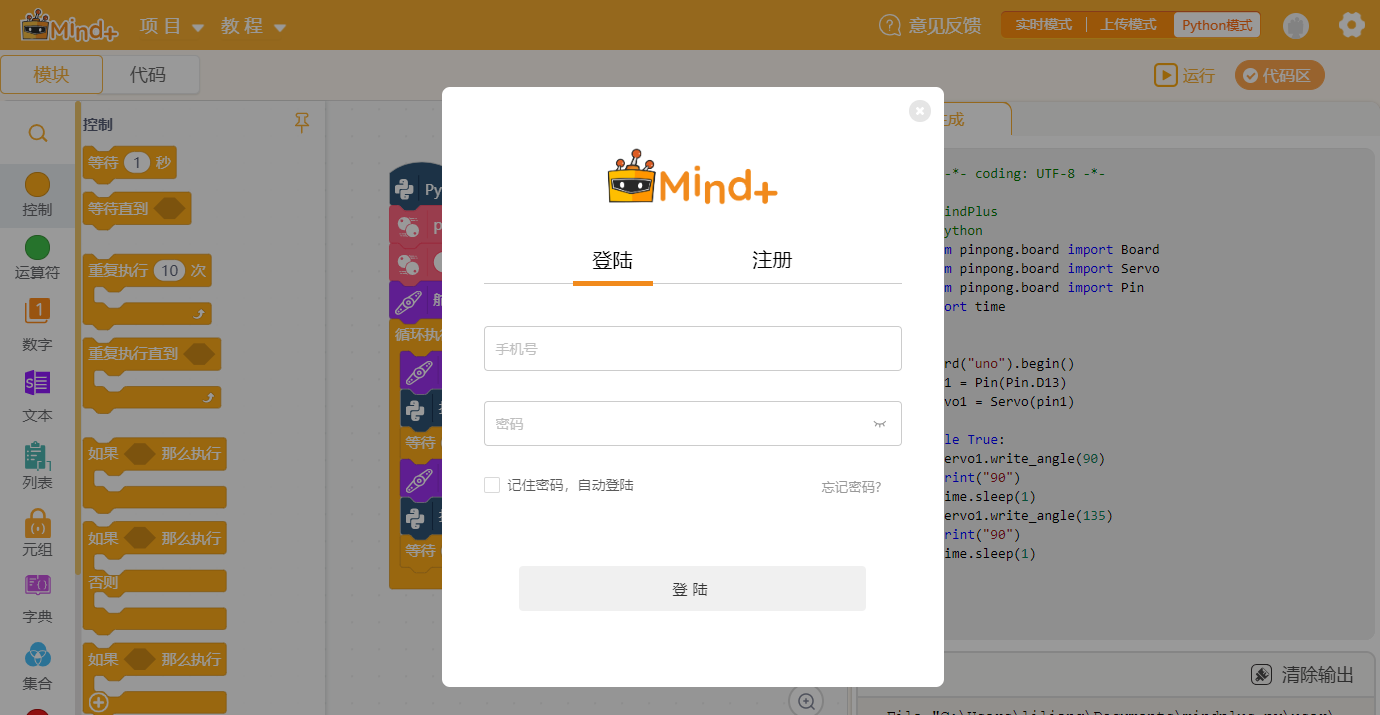This screenshot has width=1380, height=715.
Task: Click the 手机号 input field
Action: (692, 348)
